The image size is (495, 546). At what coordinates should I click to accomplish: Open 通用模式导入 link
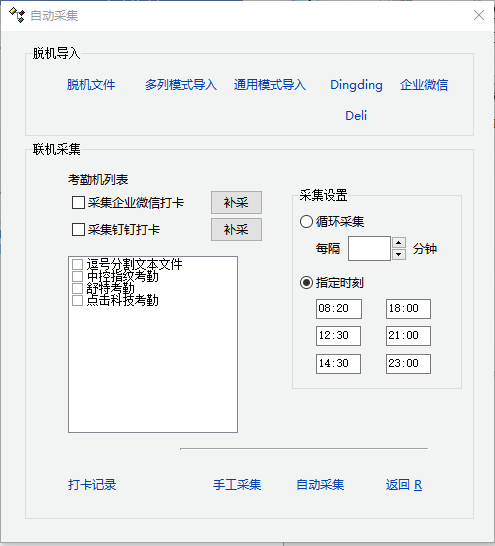point(270,85)
